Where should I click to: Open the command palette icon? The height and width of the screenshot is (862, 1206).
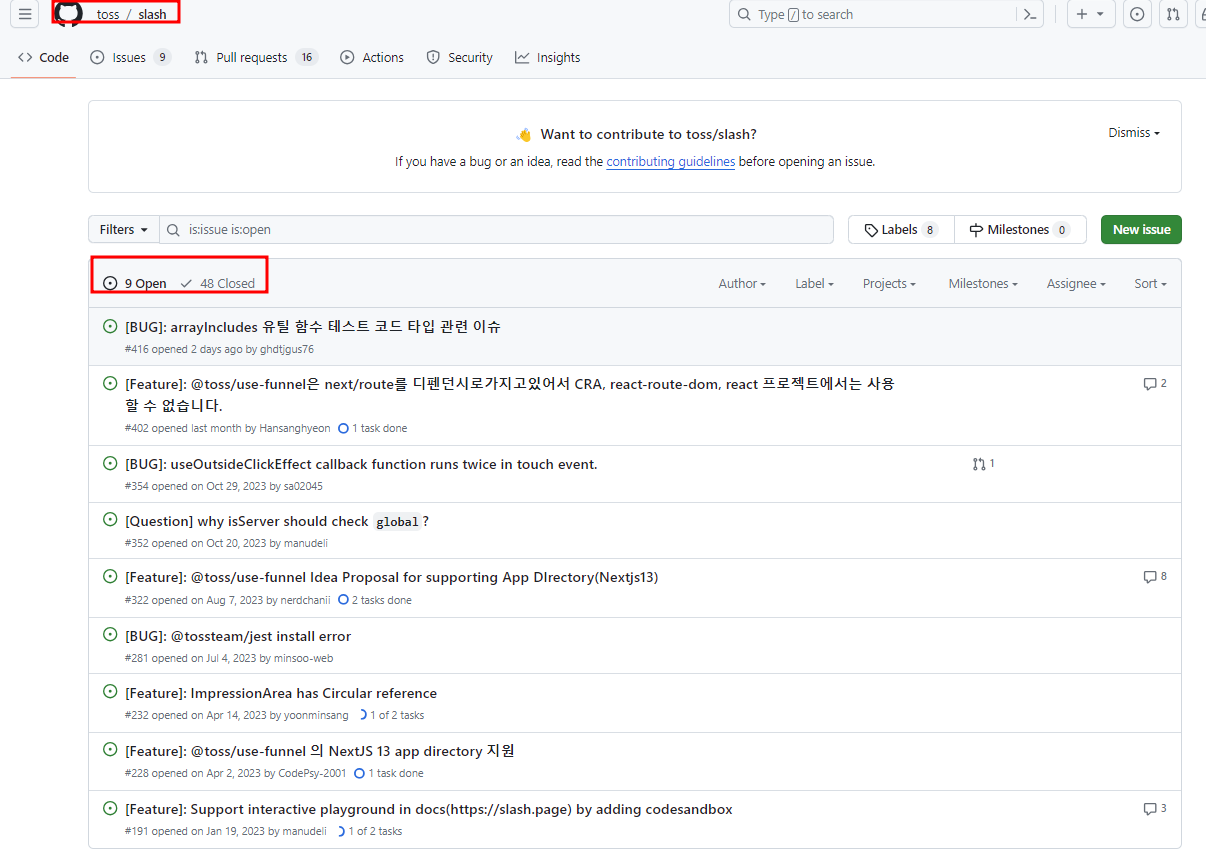pos(1030,14)
